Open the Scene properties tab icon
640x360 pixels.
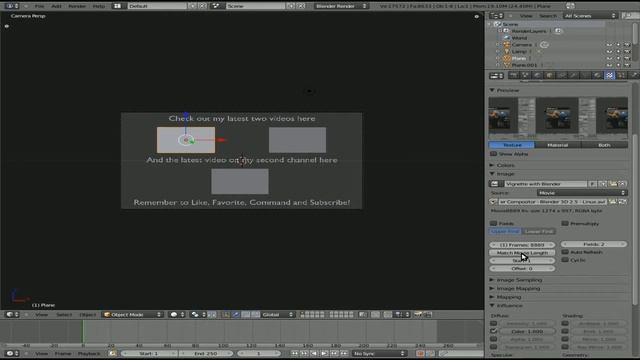(x=525, y=76)
